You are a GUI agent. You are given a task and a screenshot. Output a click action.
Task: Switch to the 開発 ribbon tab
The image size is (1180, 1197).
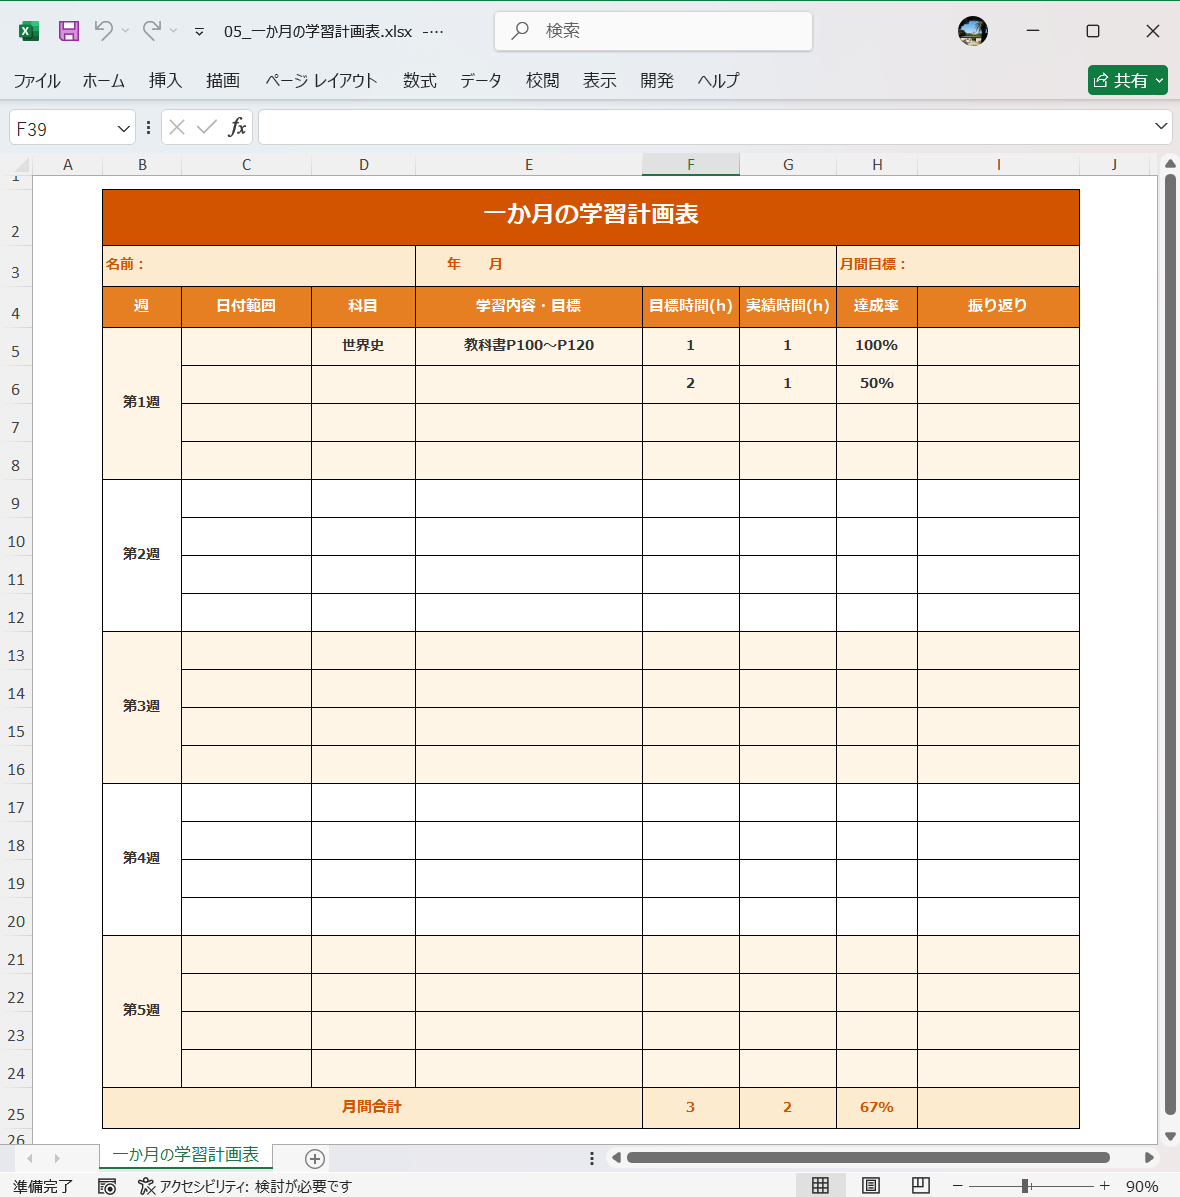[x=656, y=81]
